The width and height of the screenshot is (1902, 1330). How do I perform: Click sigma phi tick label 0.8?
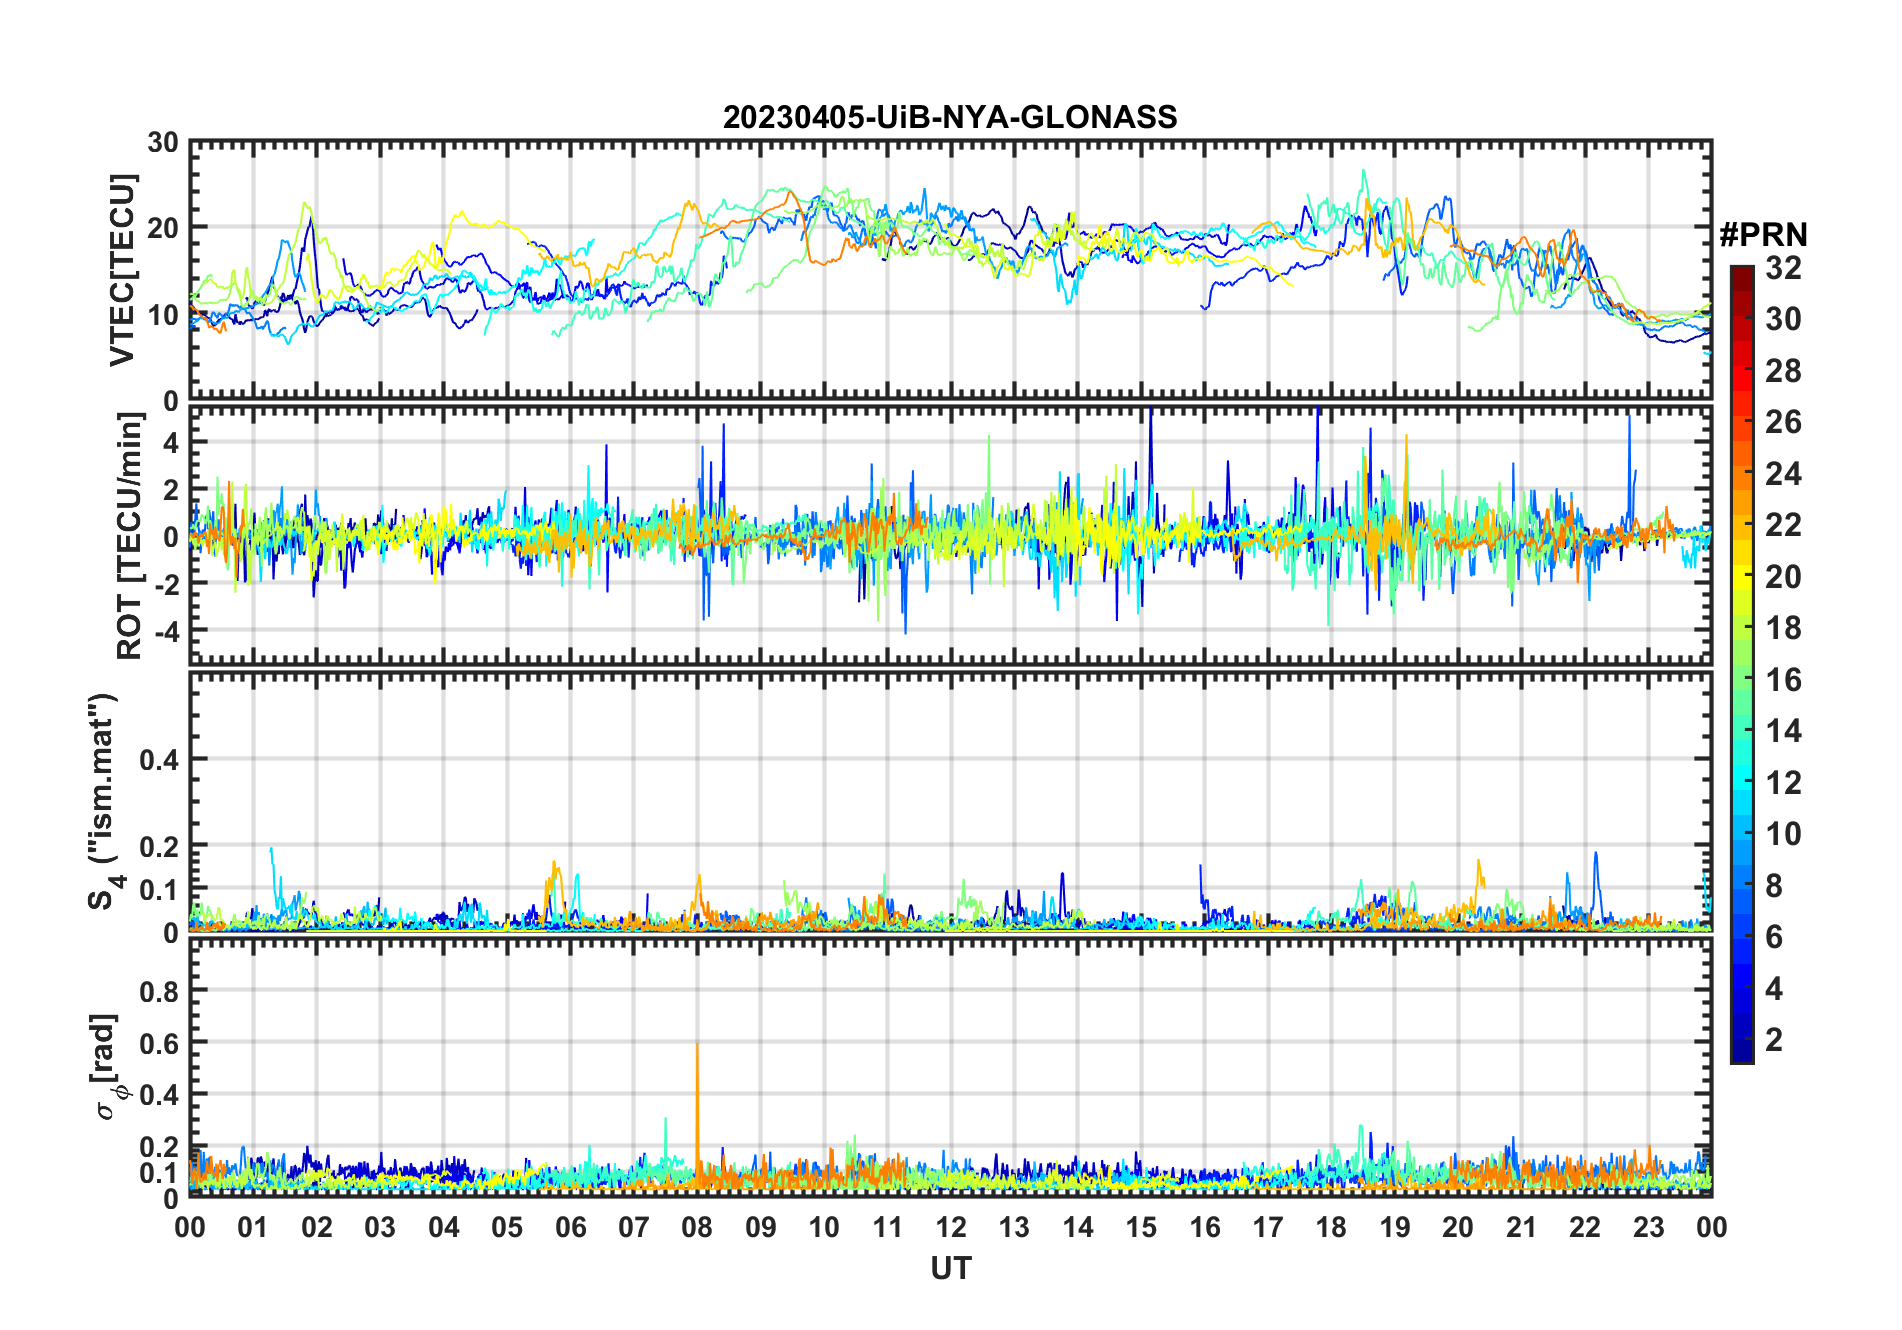[x=160, y=992]
